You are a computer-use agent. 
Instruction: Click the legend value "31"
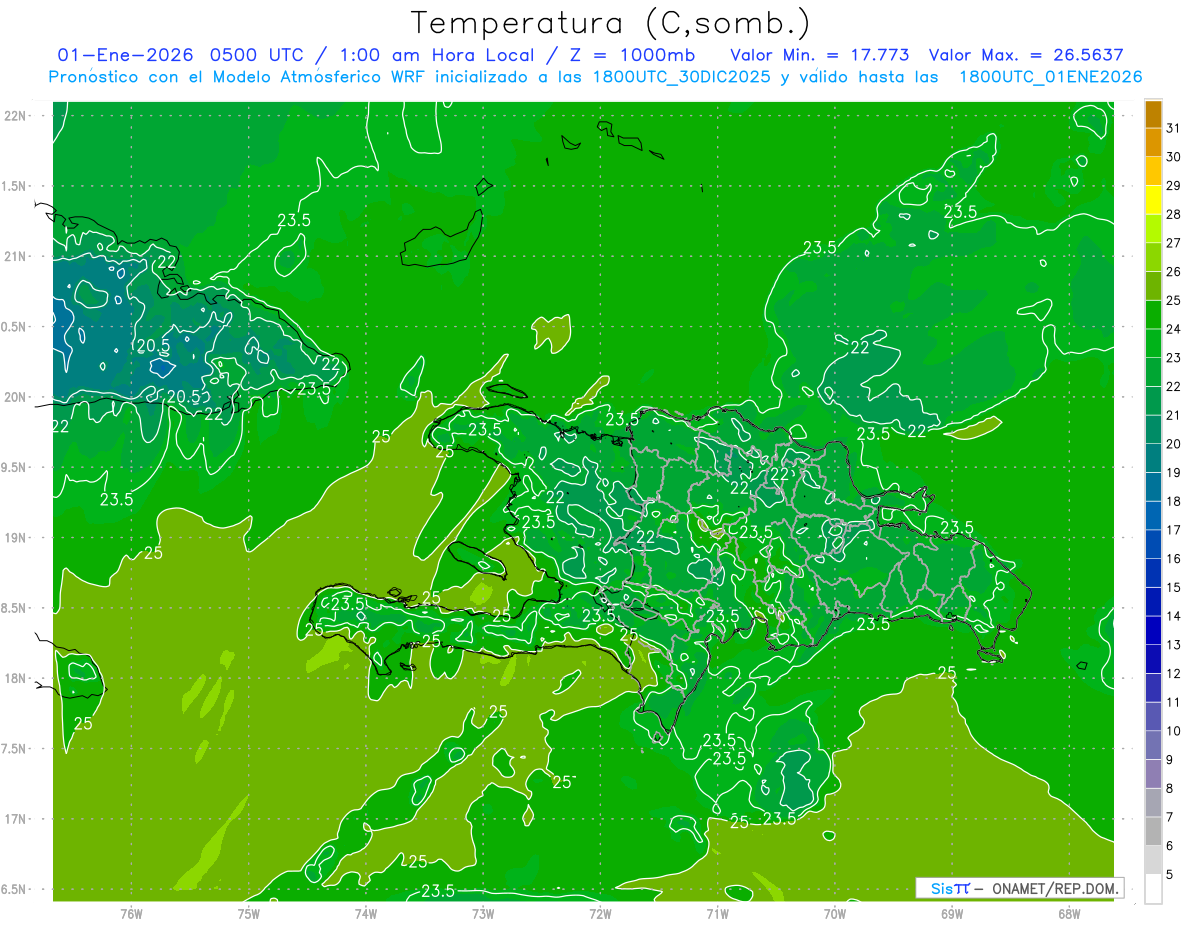1174,128
